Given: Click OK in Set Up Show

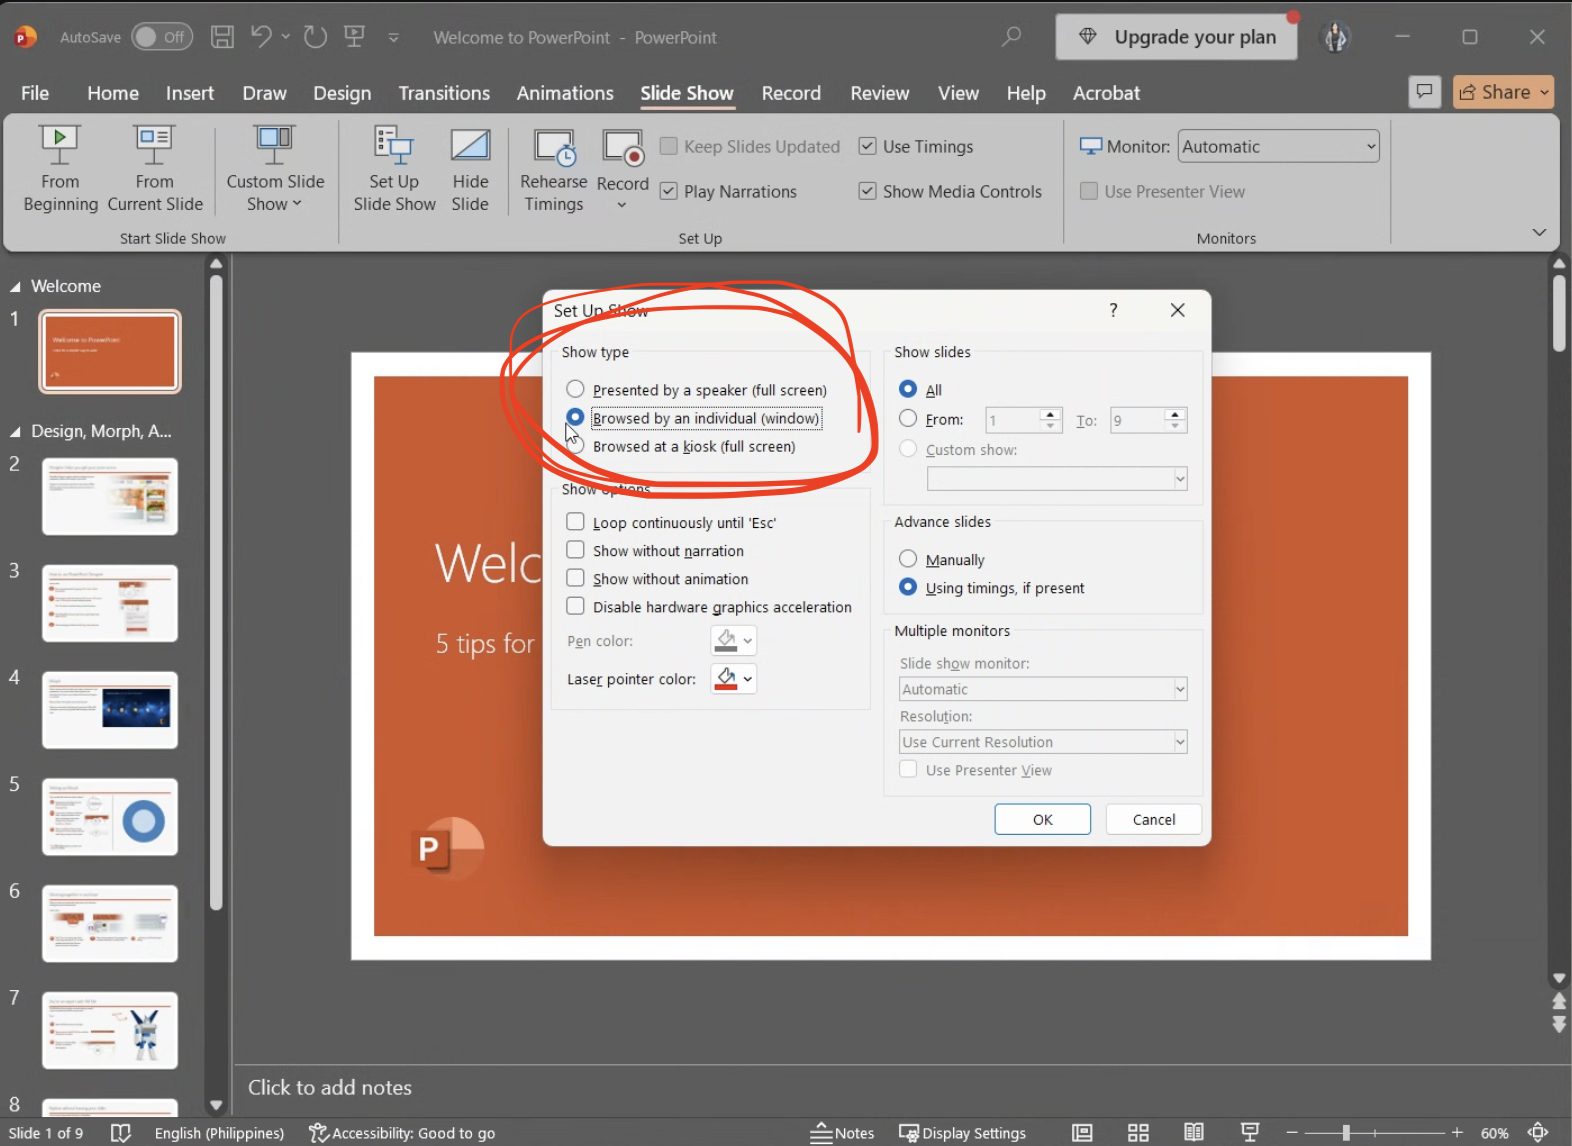Looking at the screenshot, I should click(1043, 819).
